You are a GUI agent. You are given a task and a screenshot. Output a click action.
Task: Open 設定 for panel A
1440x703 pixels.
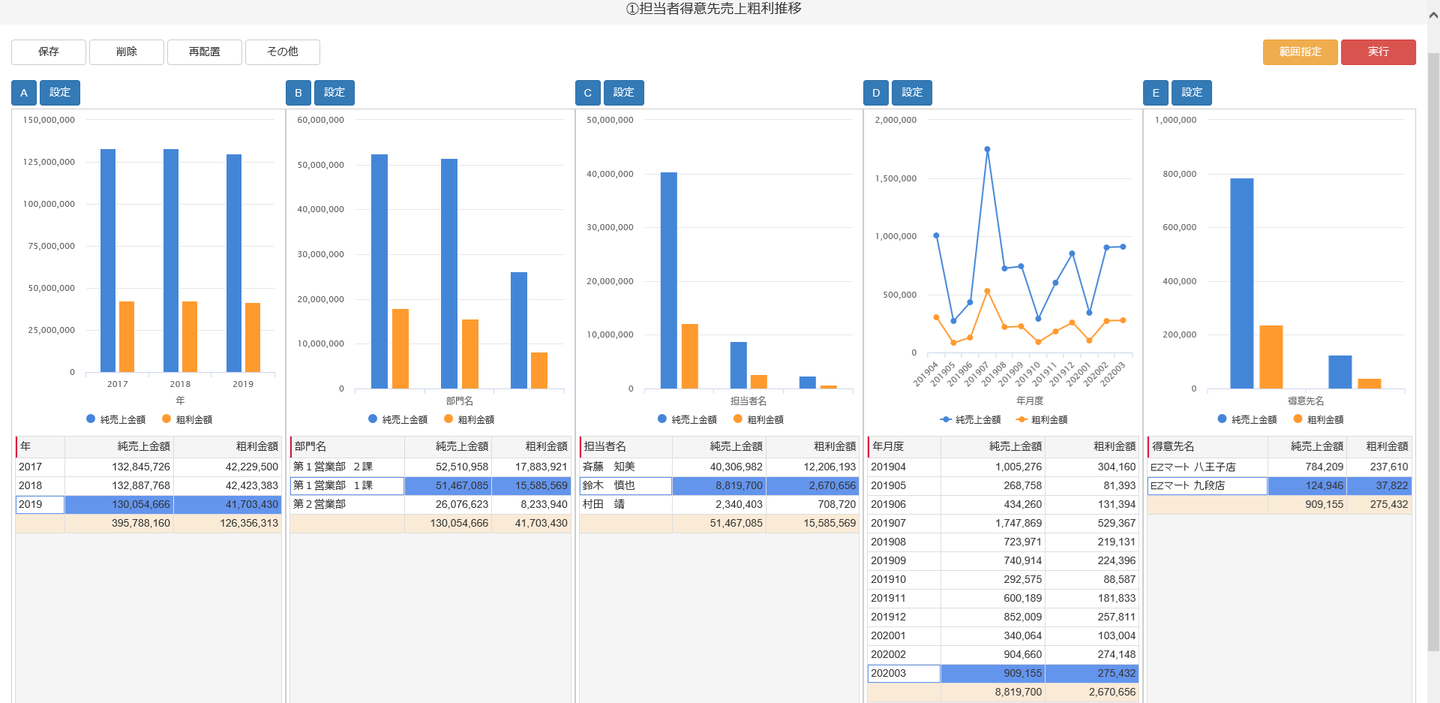[x=60, y=93]
